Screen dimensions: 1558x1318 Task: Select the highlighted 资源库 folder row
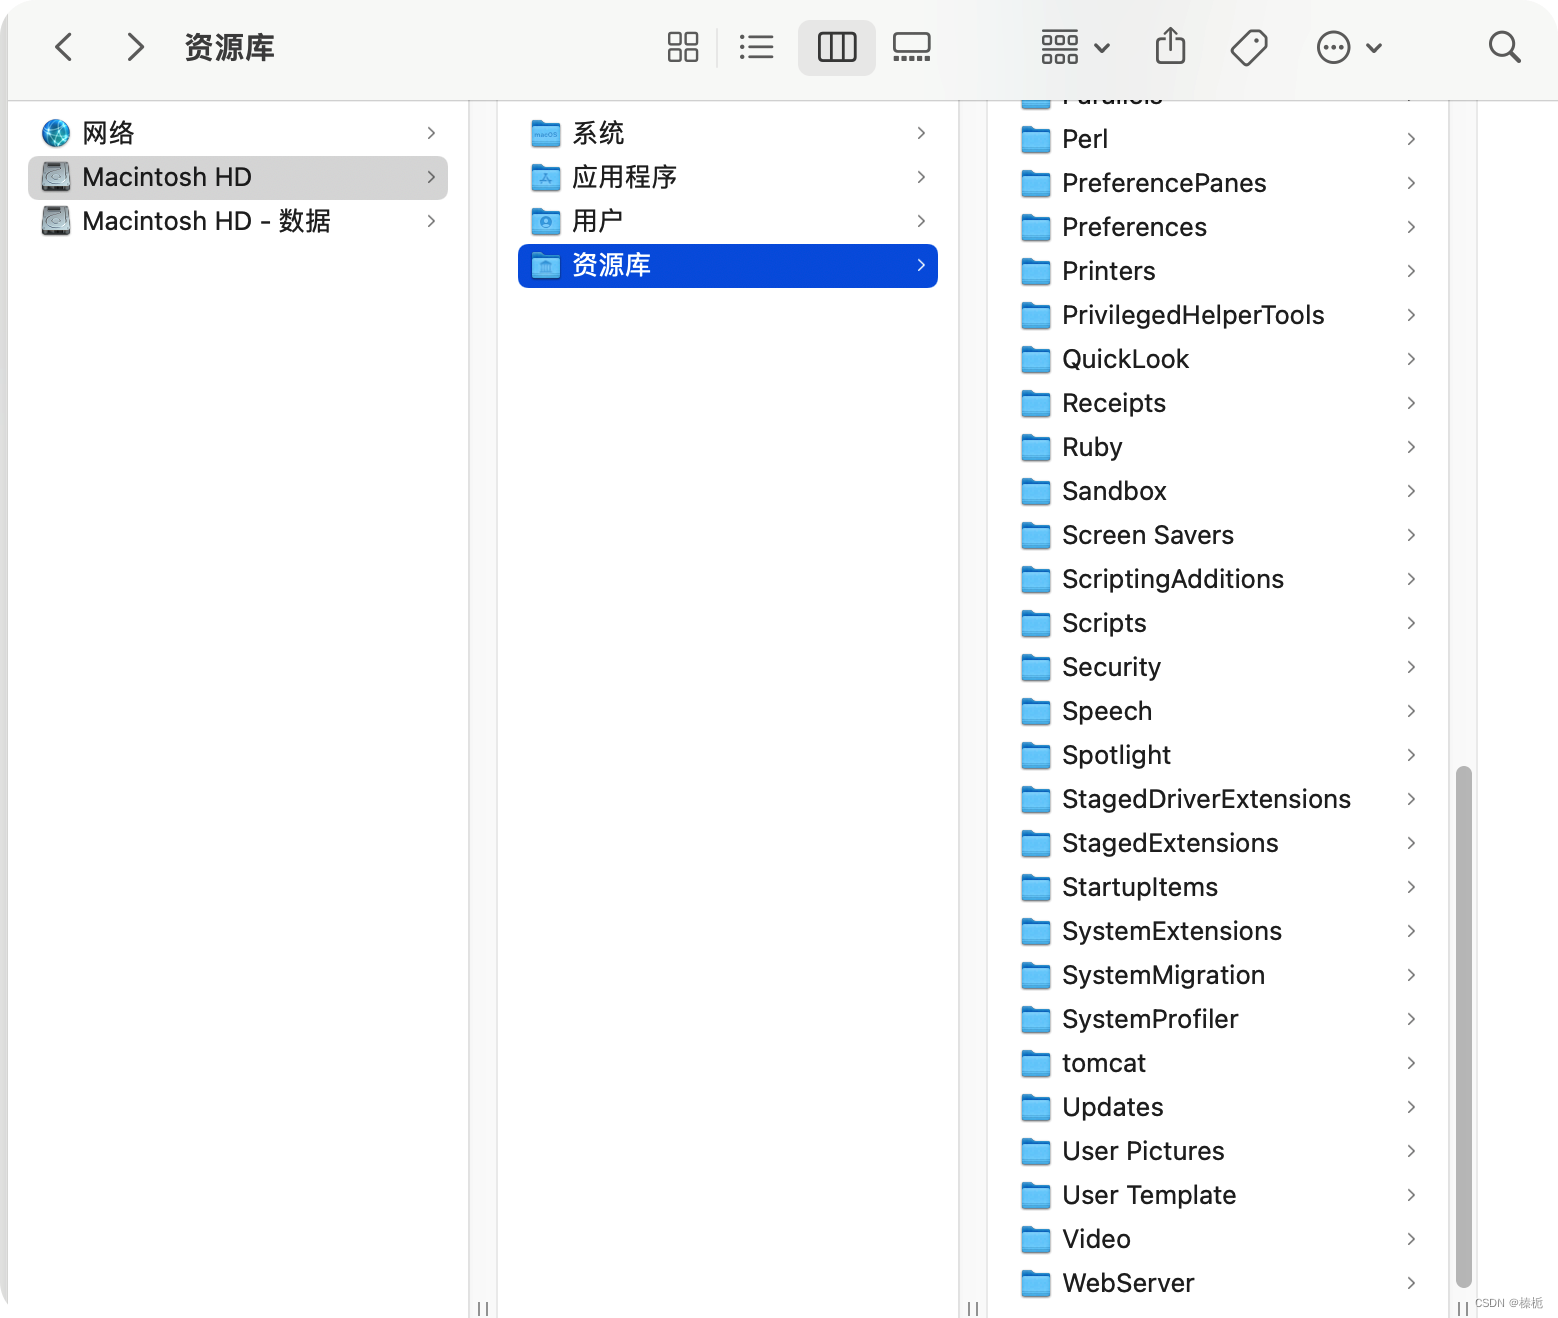click(x=728, y=265)
